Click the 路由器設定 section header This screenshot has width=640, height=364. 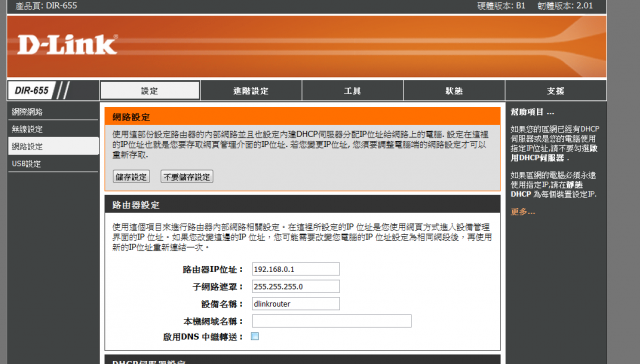302,204
